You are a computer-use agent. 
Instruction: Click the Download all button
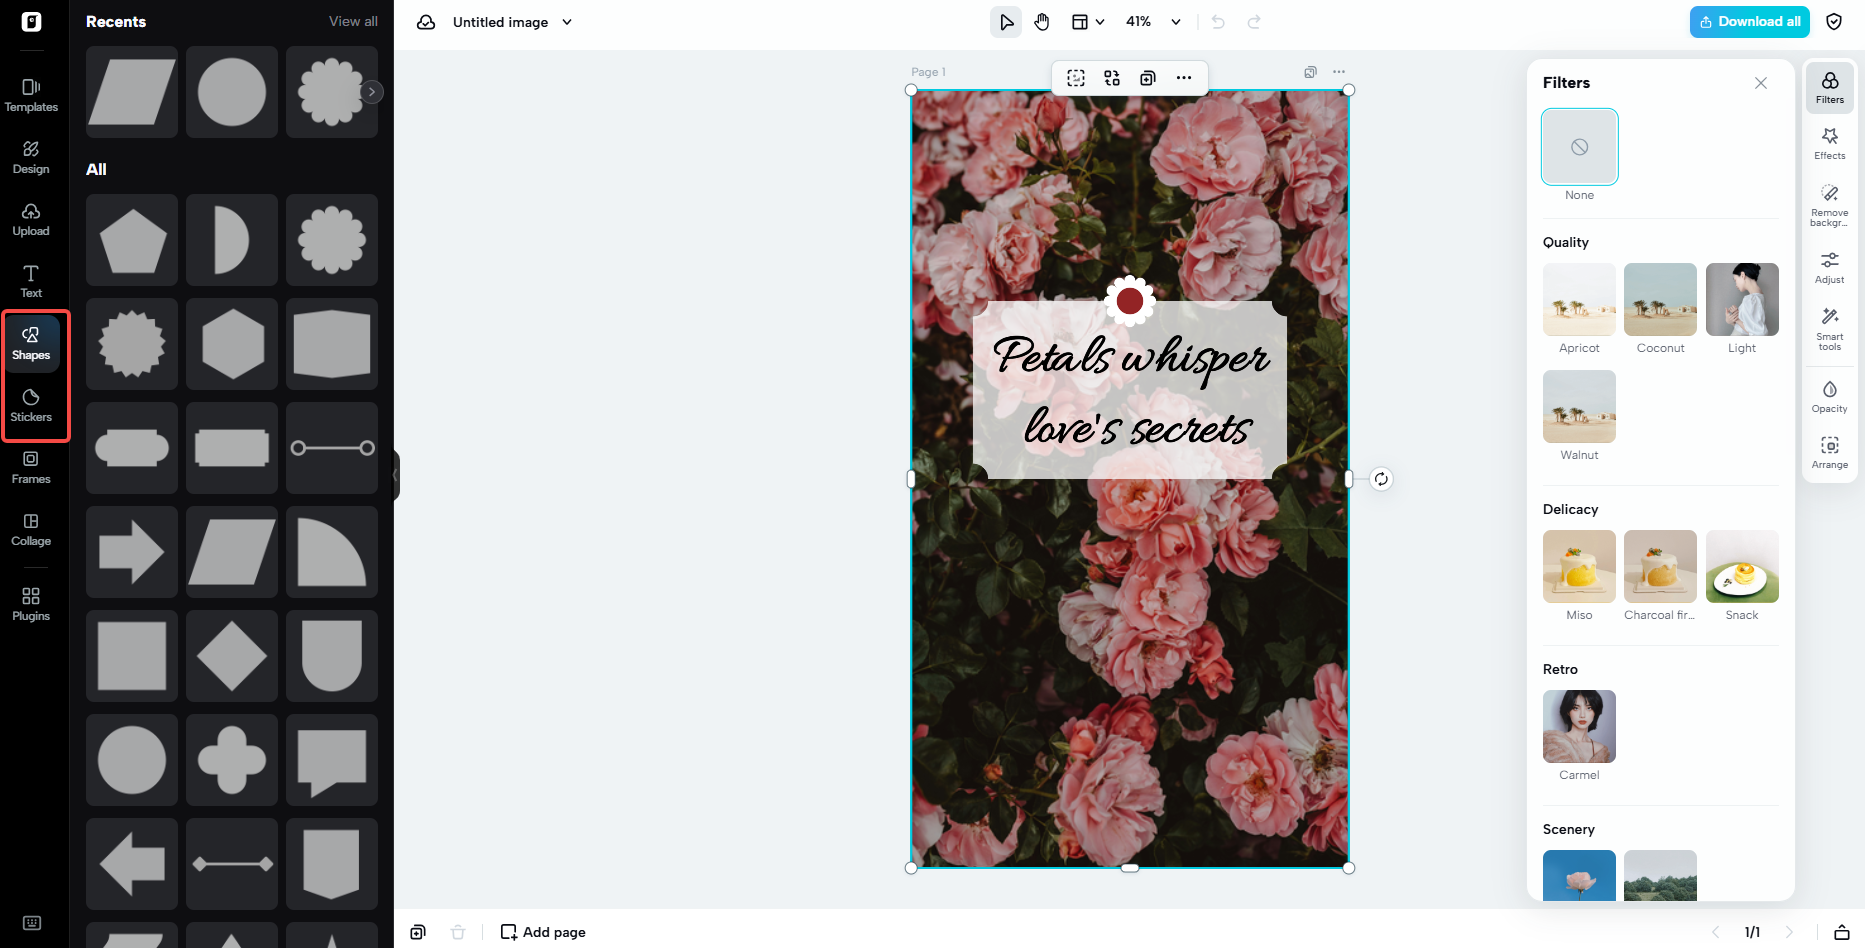click(1750, 22)
